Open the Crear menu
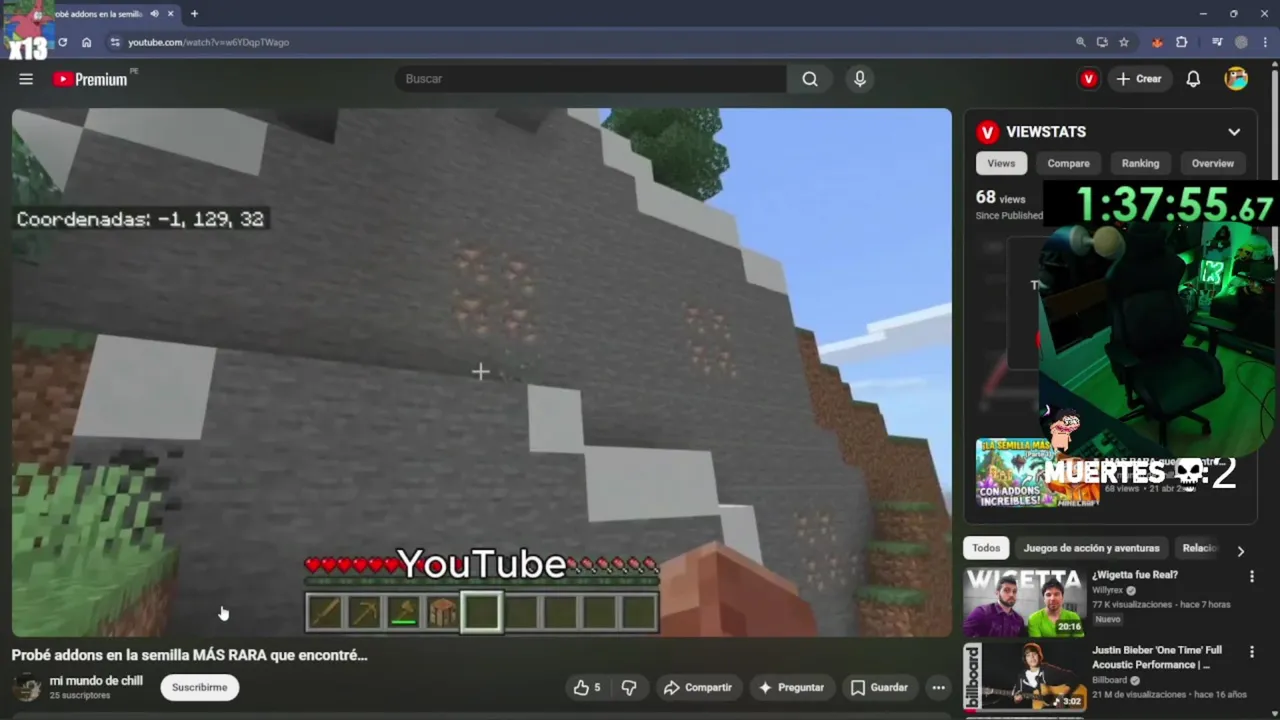 click(1139, 79)
